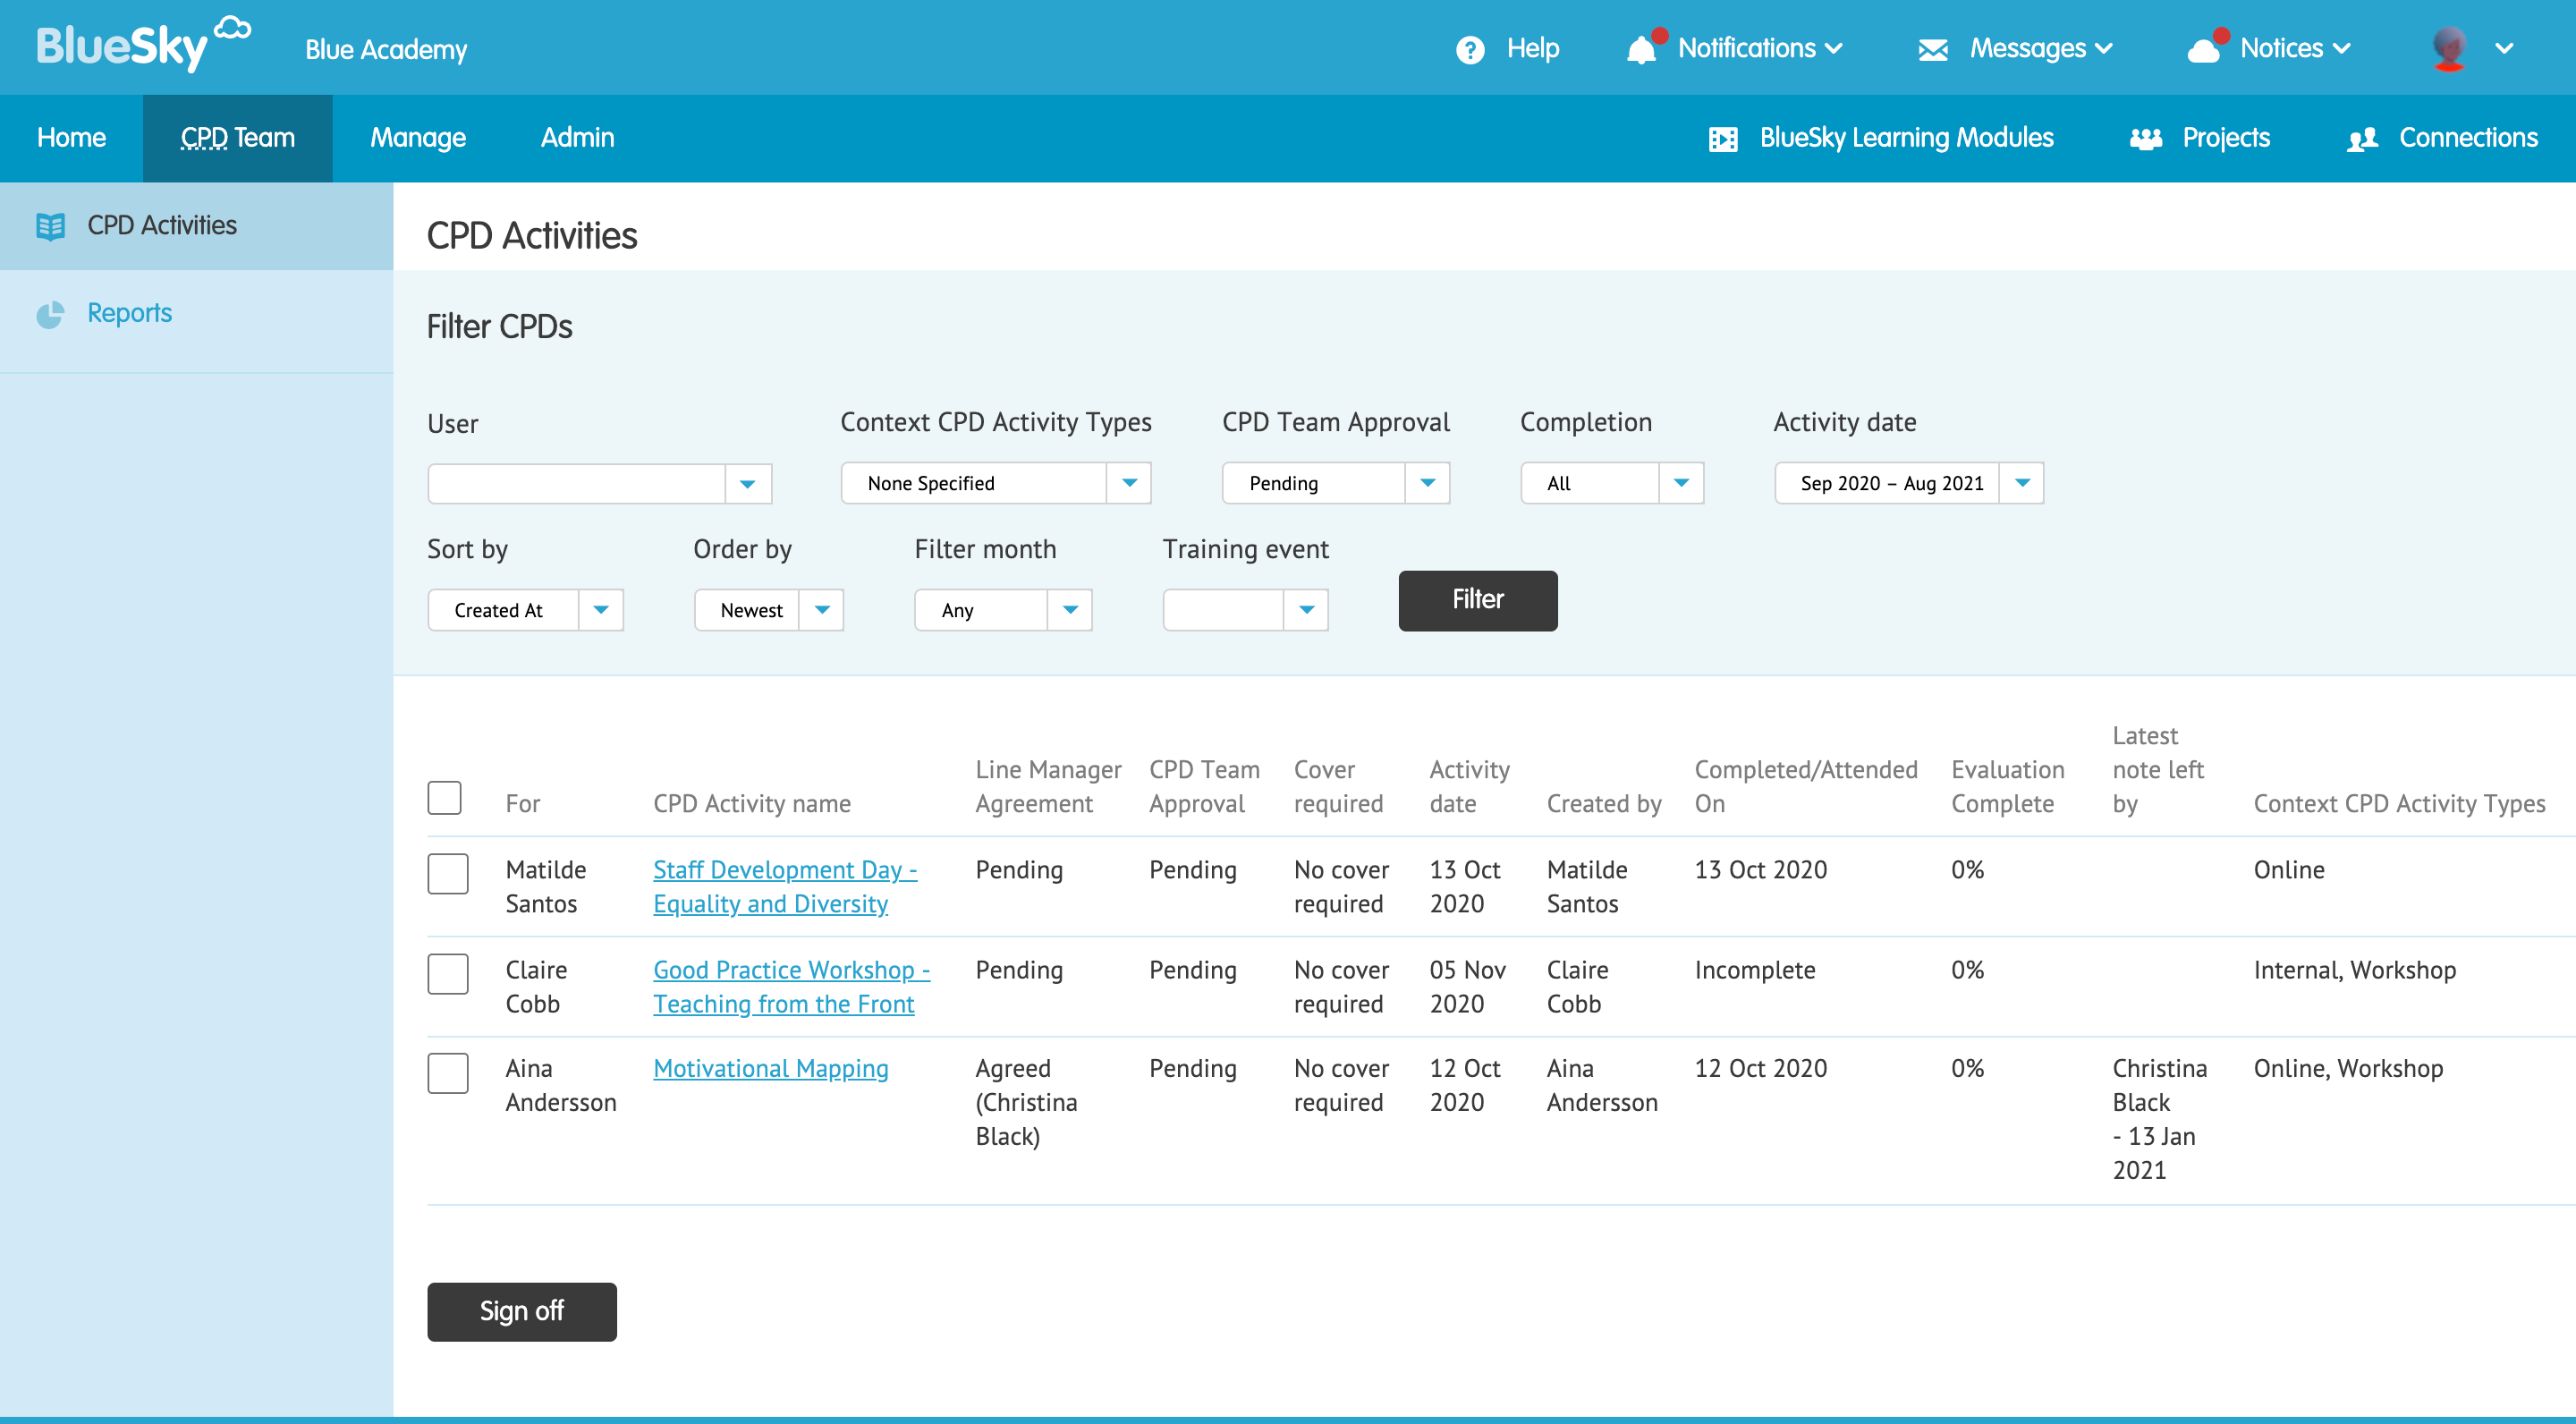Open the Filter month Any dropdown

pos(1003,610)
